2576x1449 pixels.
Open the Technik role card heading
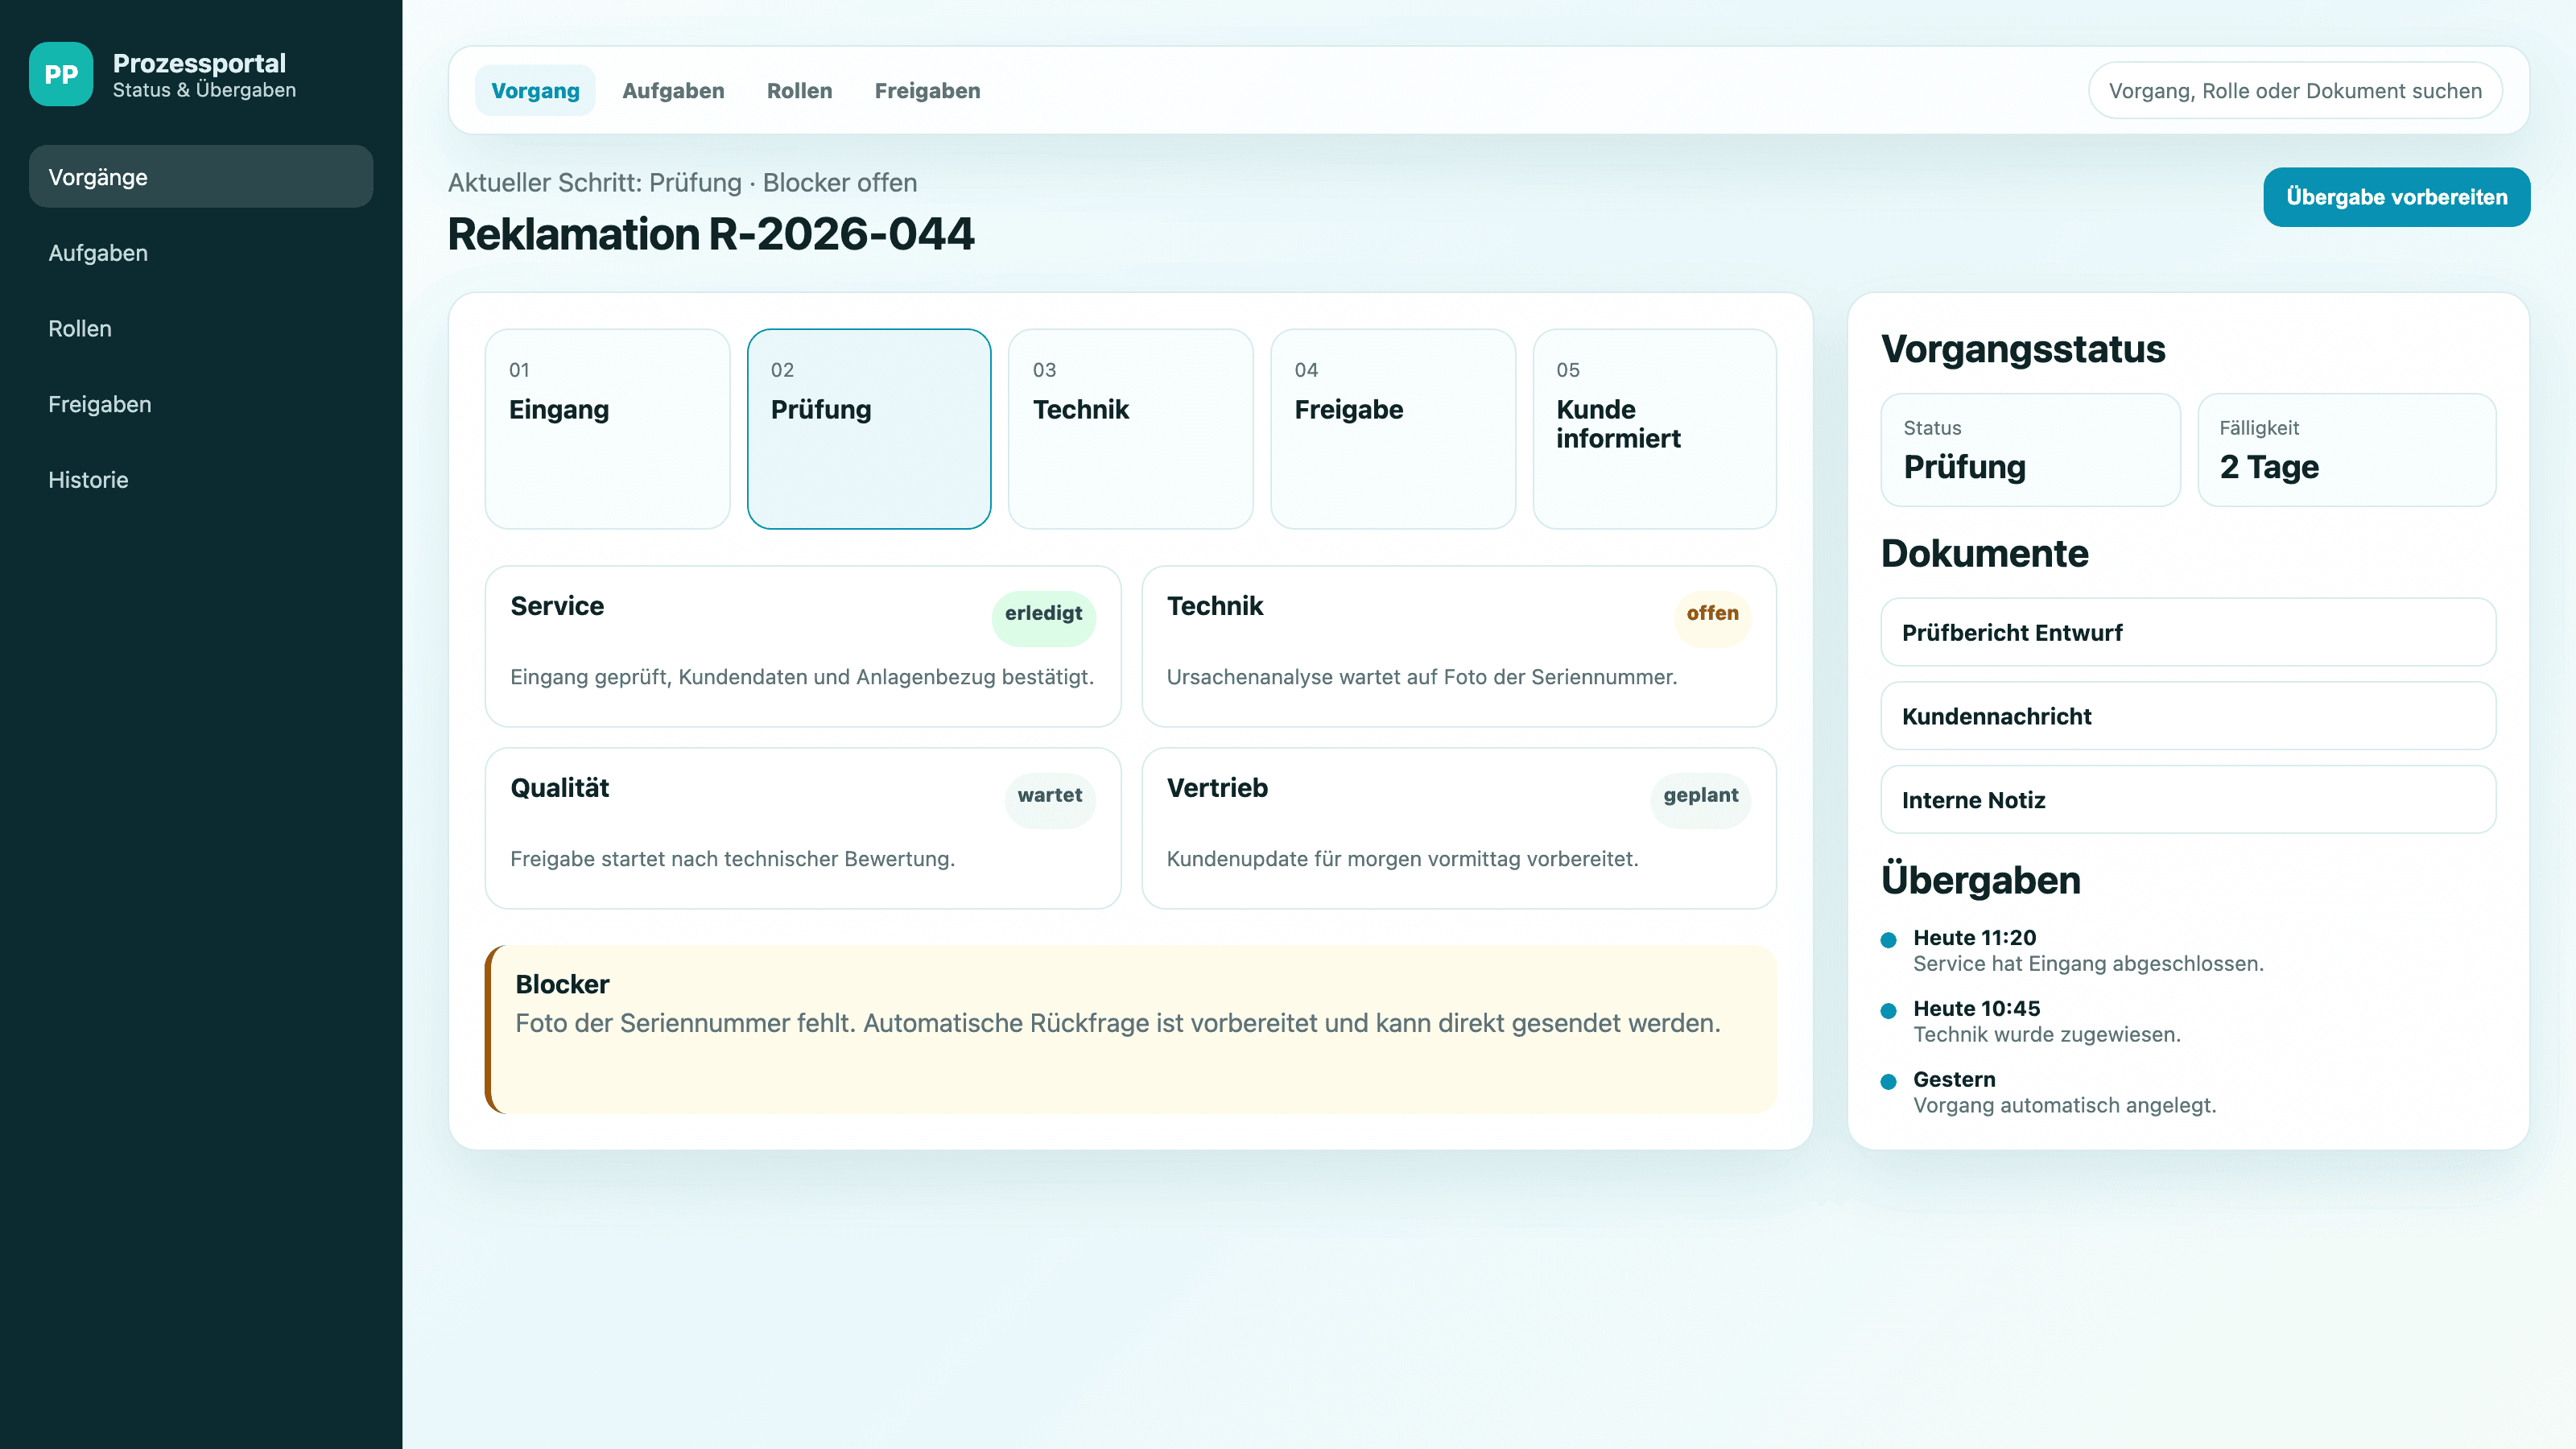click(1215, 606)
